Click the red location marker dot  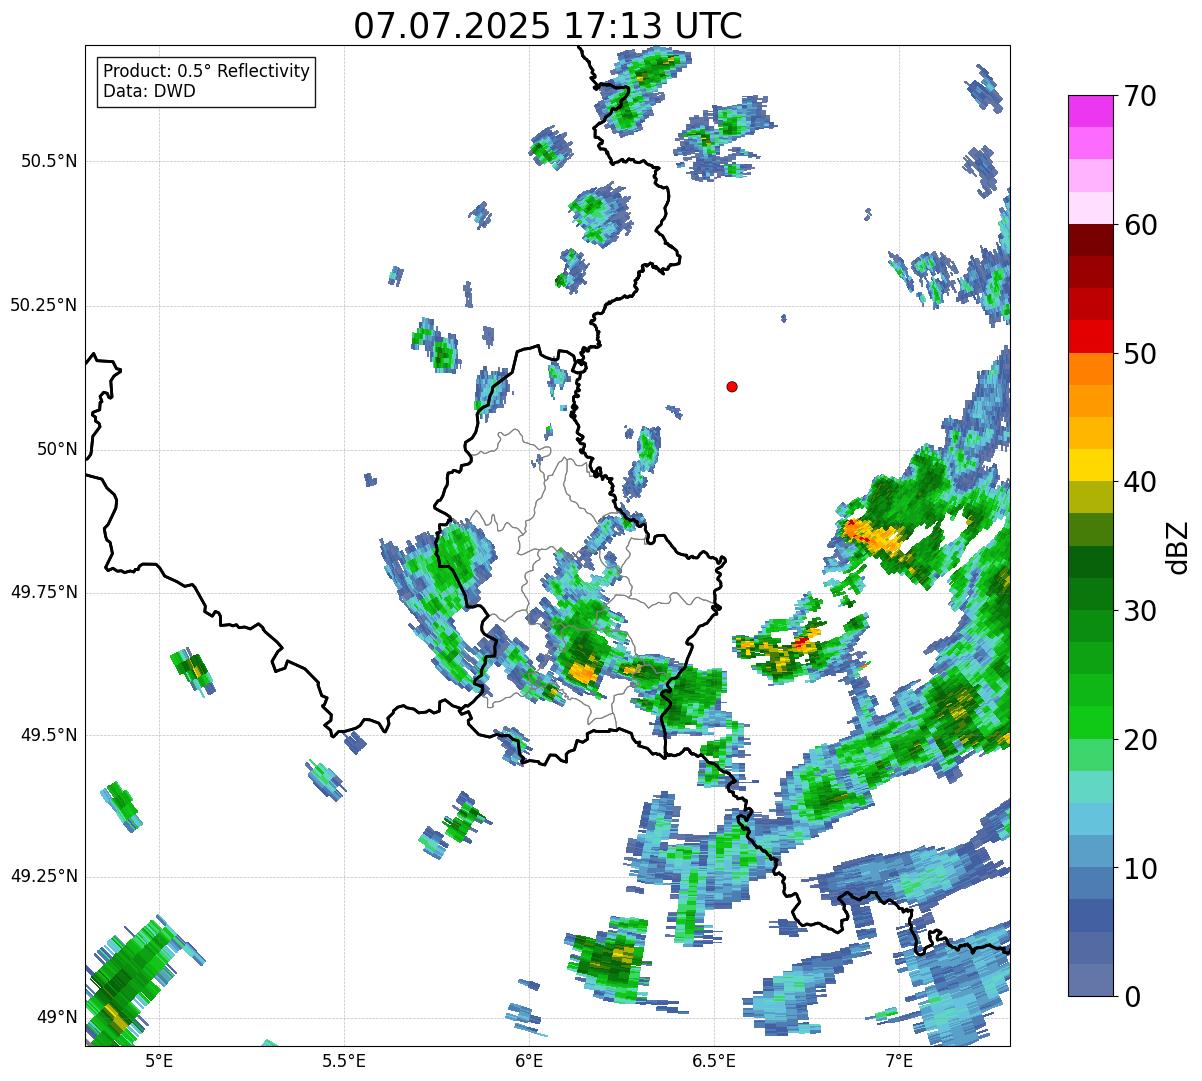732,386
